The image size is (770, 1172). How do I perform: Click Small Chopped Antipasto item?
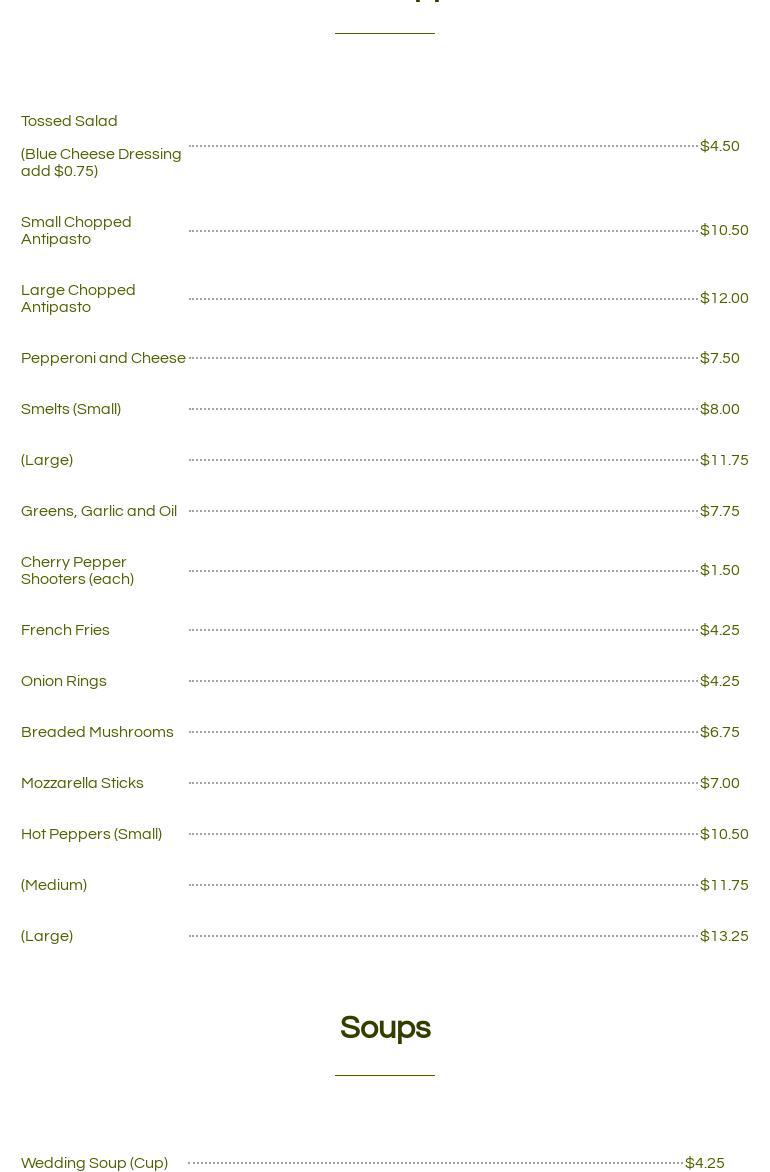pyautogui.click(x=76, y=230)
